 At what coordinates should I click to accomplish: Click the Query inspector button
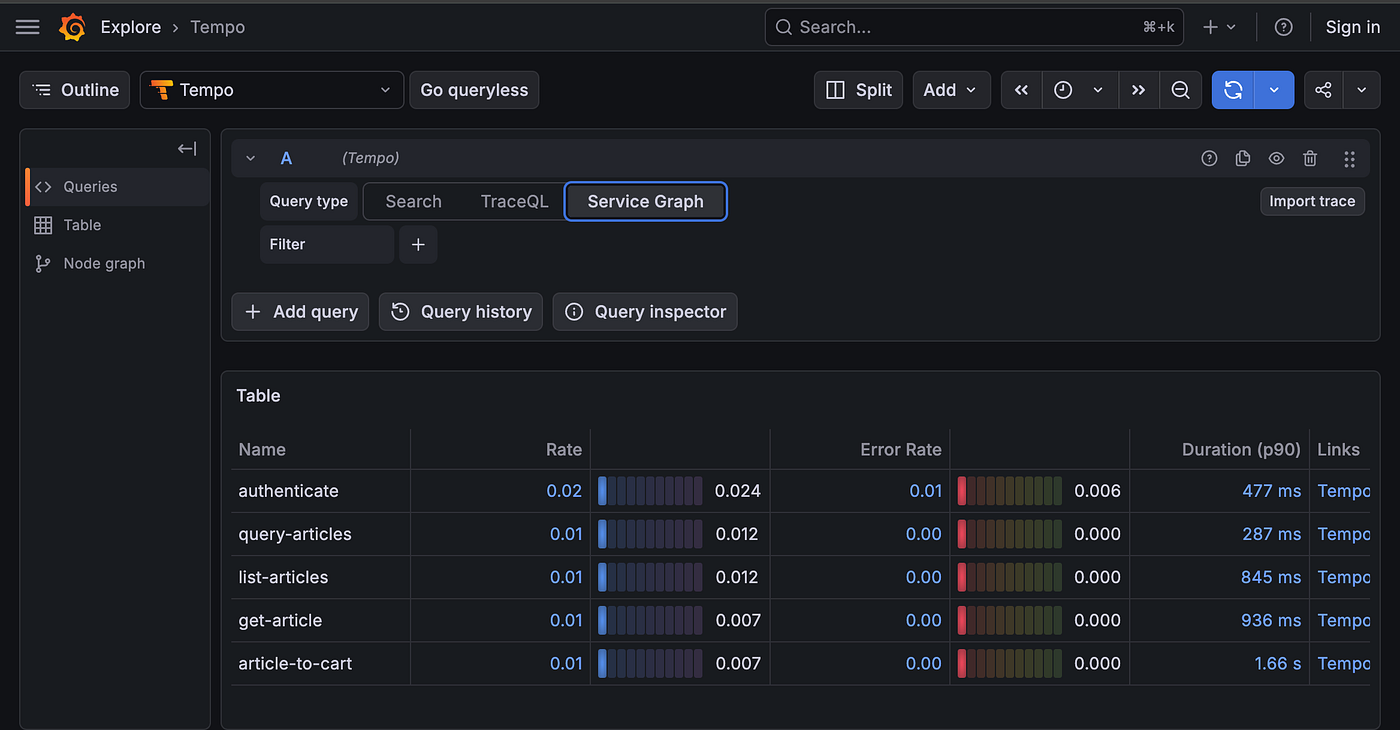645,312
